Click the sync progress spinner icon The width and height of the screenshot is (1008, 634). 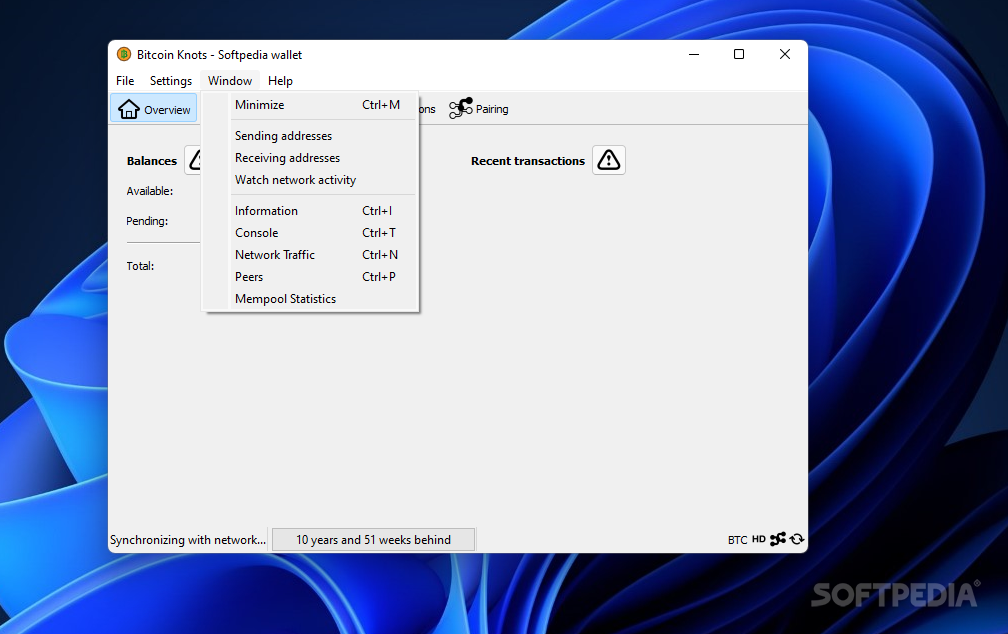click(797, 539)
